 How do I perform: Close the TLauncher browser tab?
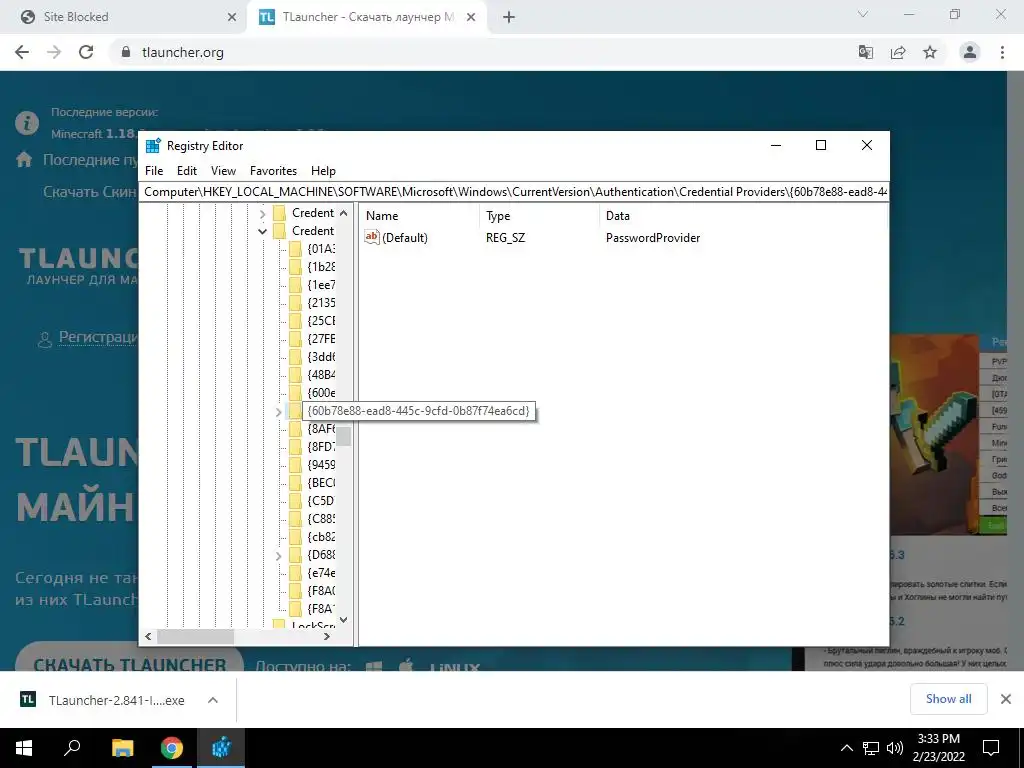click(471, 18)
